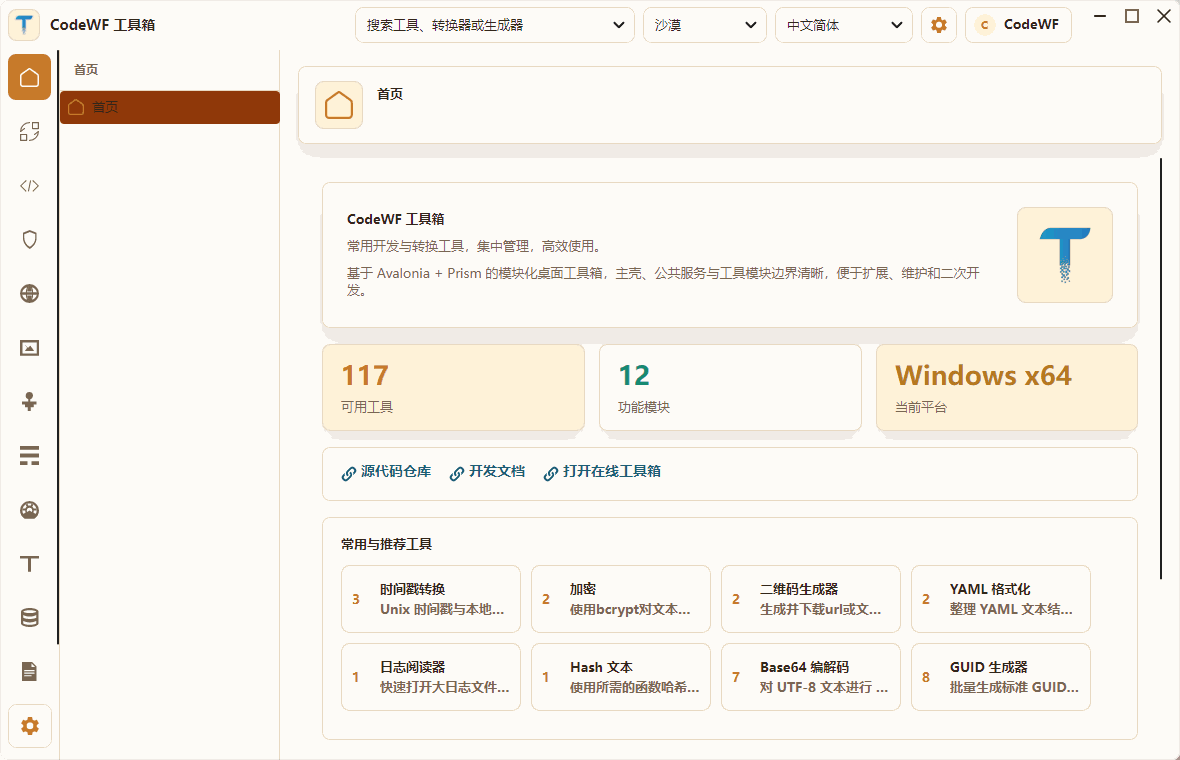This screenshot has width=1180, height=760.
Task: Open the GUID 生成器 tool card
Action: pos(1001,676)
